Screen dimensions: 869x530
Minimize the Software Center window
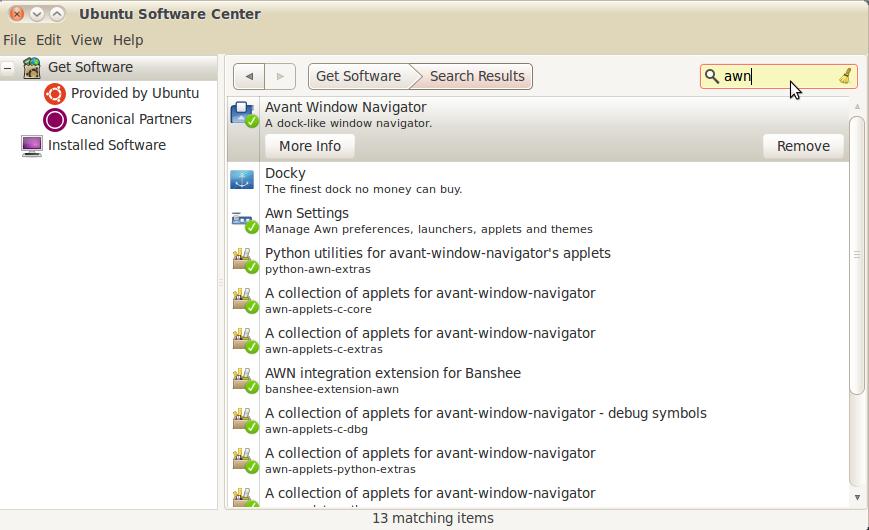coord(37,14)
